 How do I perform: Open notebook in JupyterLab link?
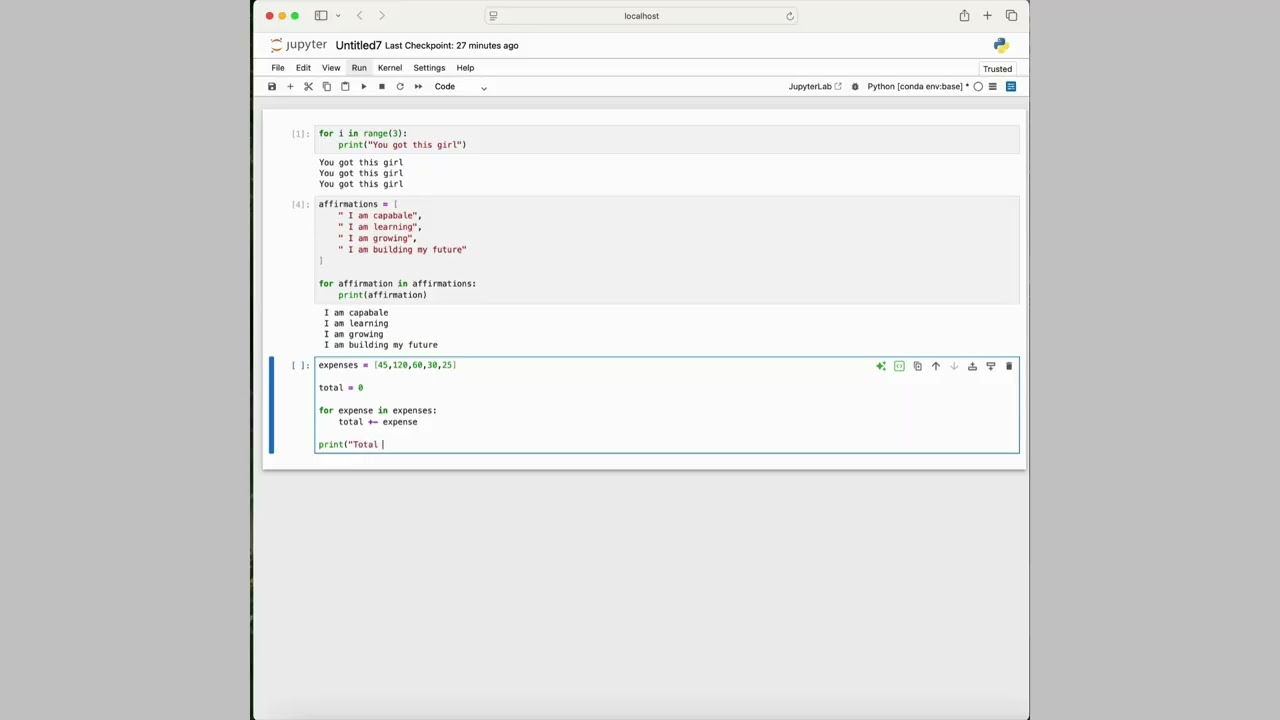tap(815, 87)
